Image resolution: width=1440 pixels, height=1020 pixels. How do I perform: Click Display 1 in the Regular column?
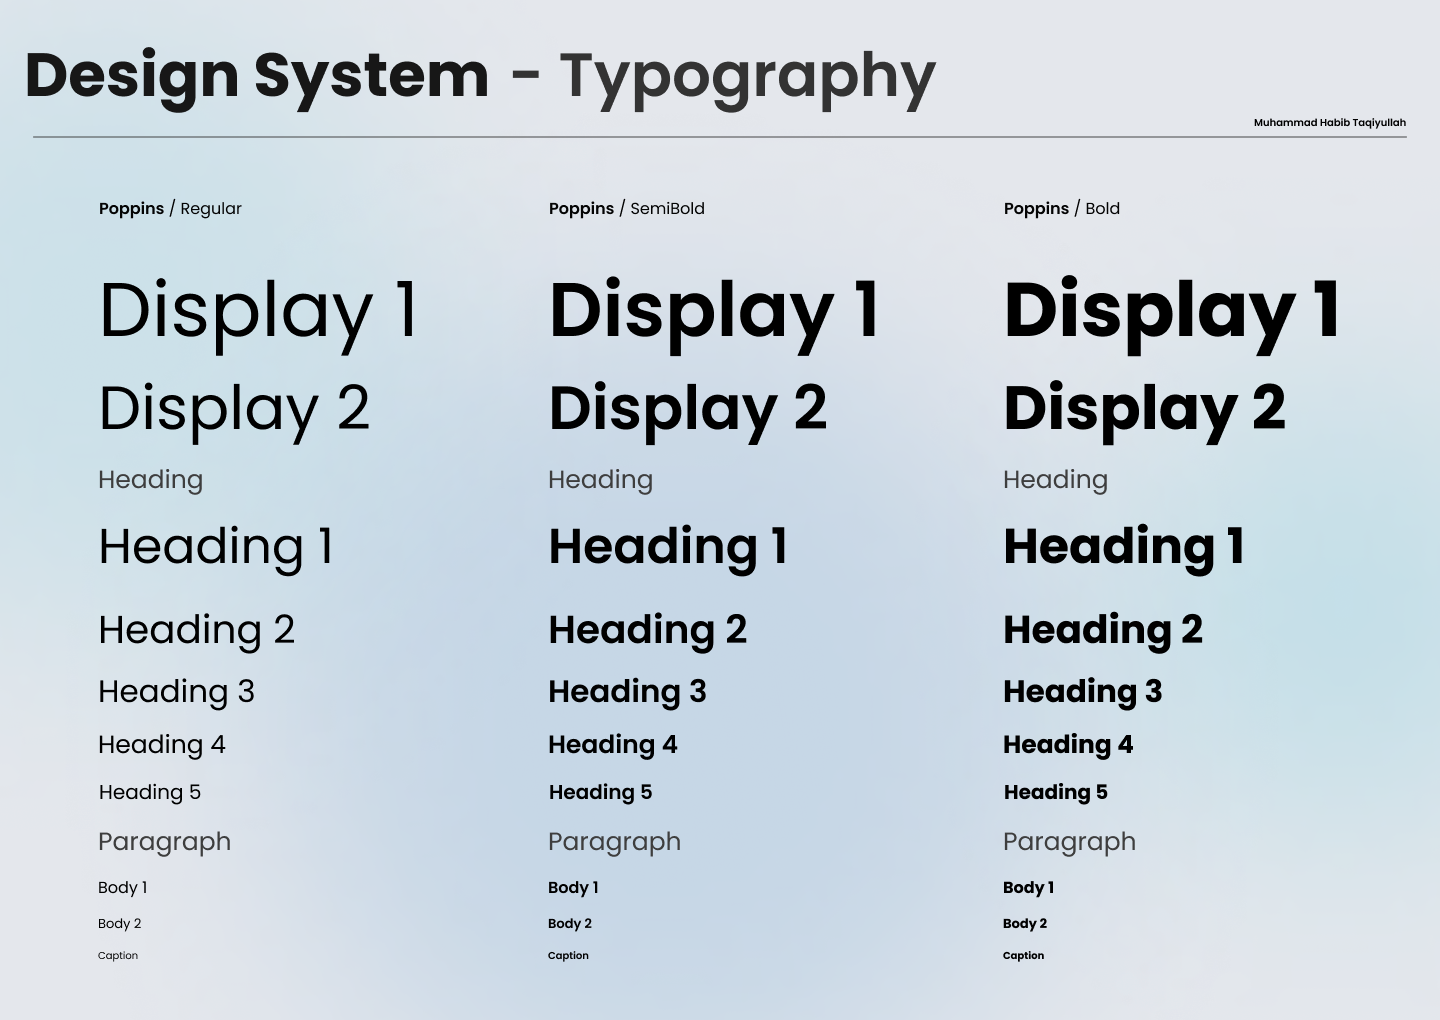click(x=258, y=311)
